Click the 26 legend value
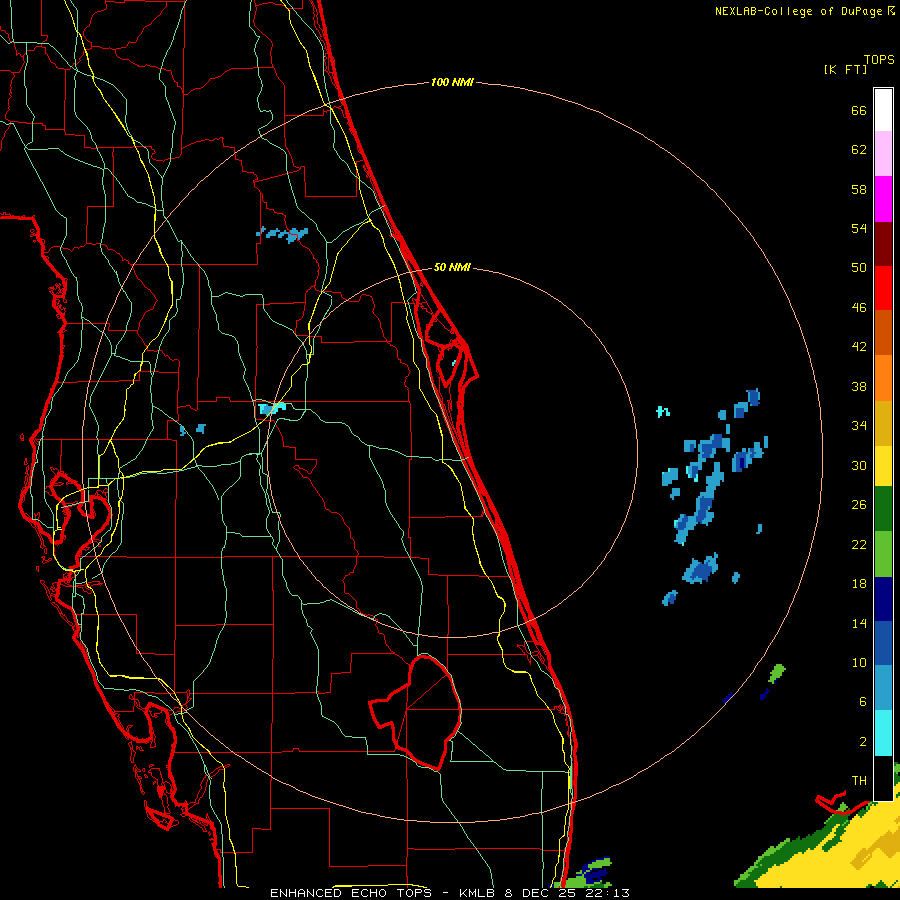Screen dimensions: 900x900 pos(859,505)
